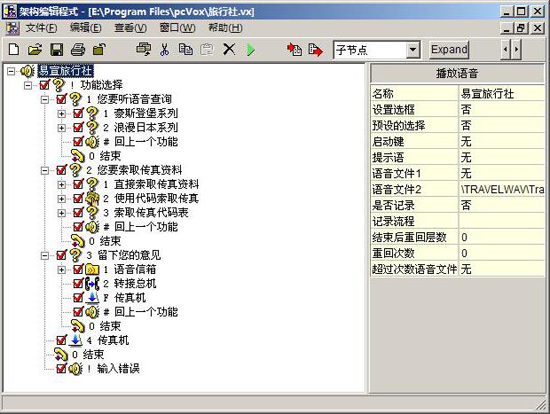This screenshot has width=550, height=414.
Task: Click the Delete X toolbar icon
Action: click(229, 49)
